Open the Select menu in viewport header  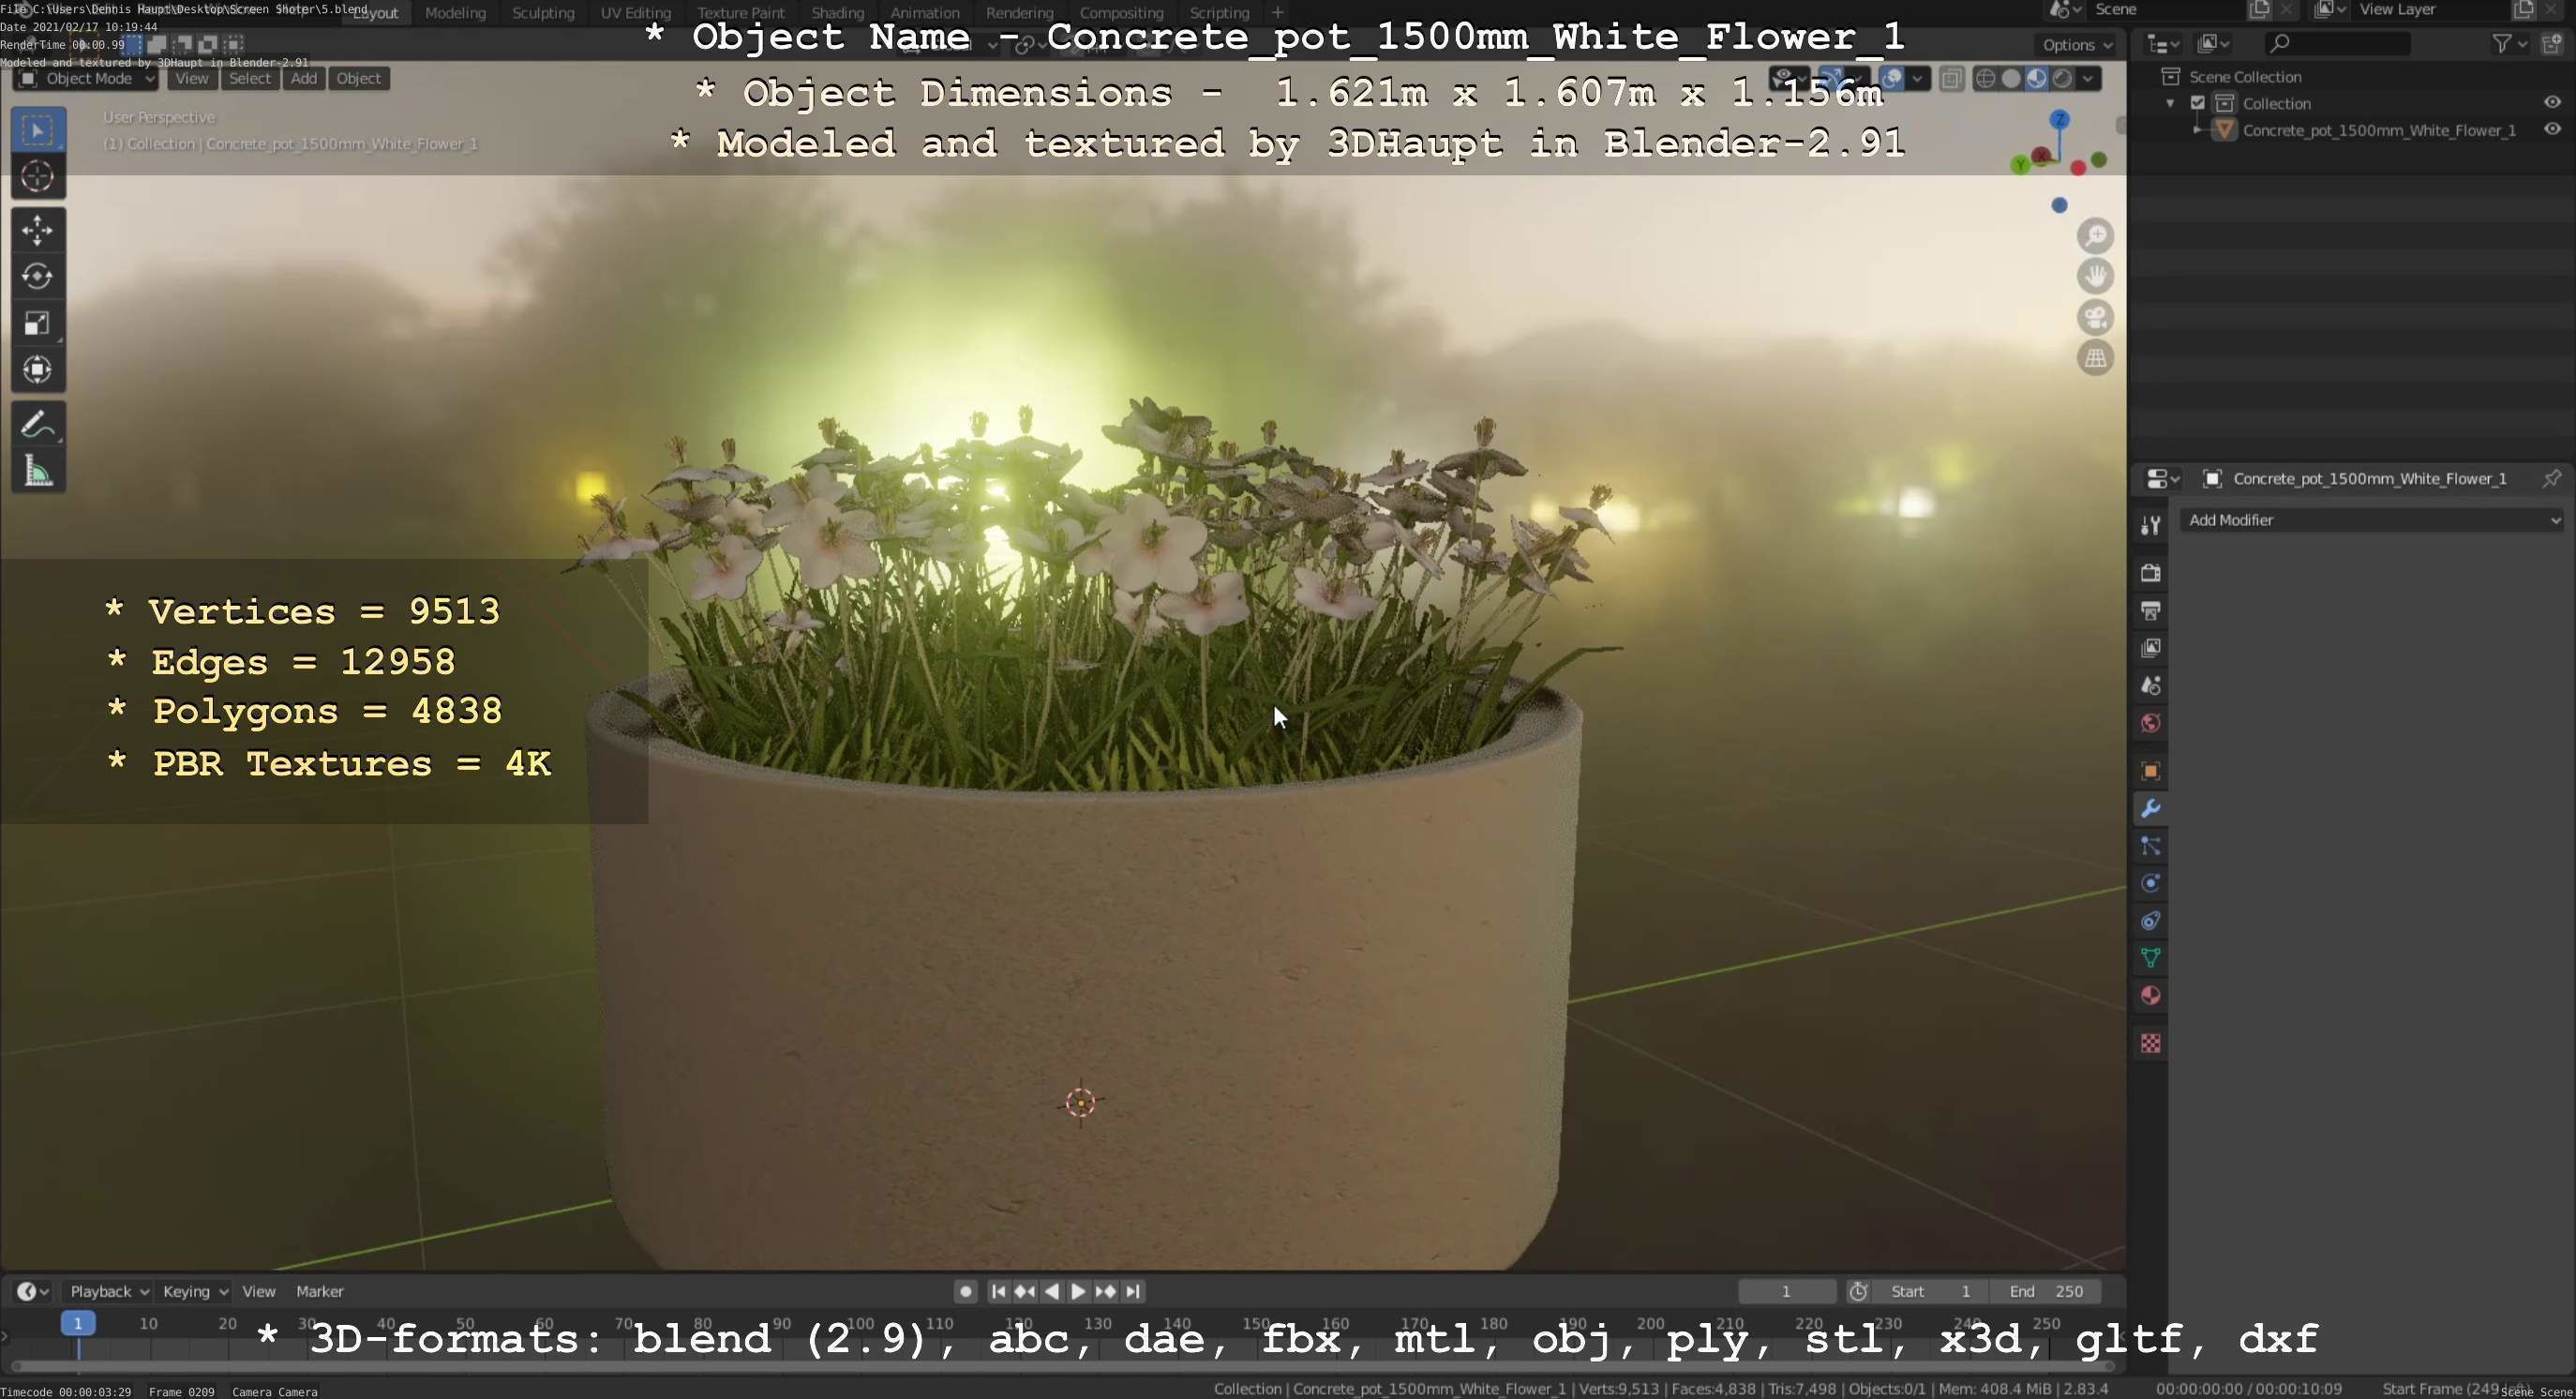(x=249, y=79)
